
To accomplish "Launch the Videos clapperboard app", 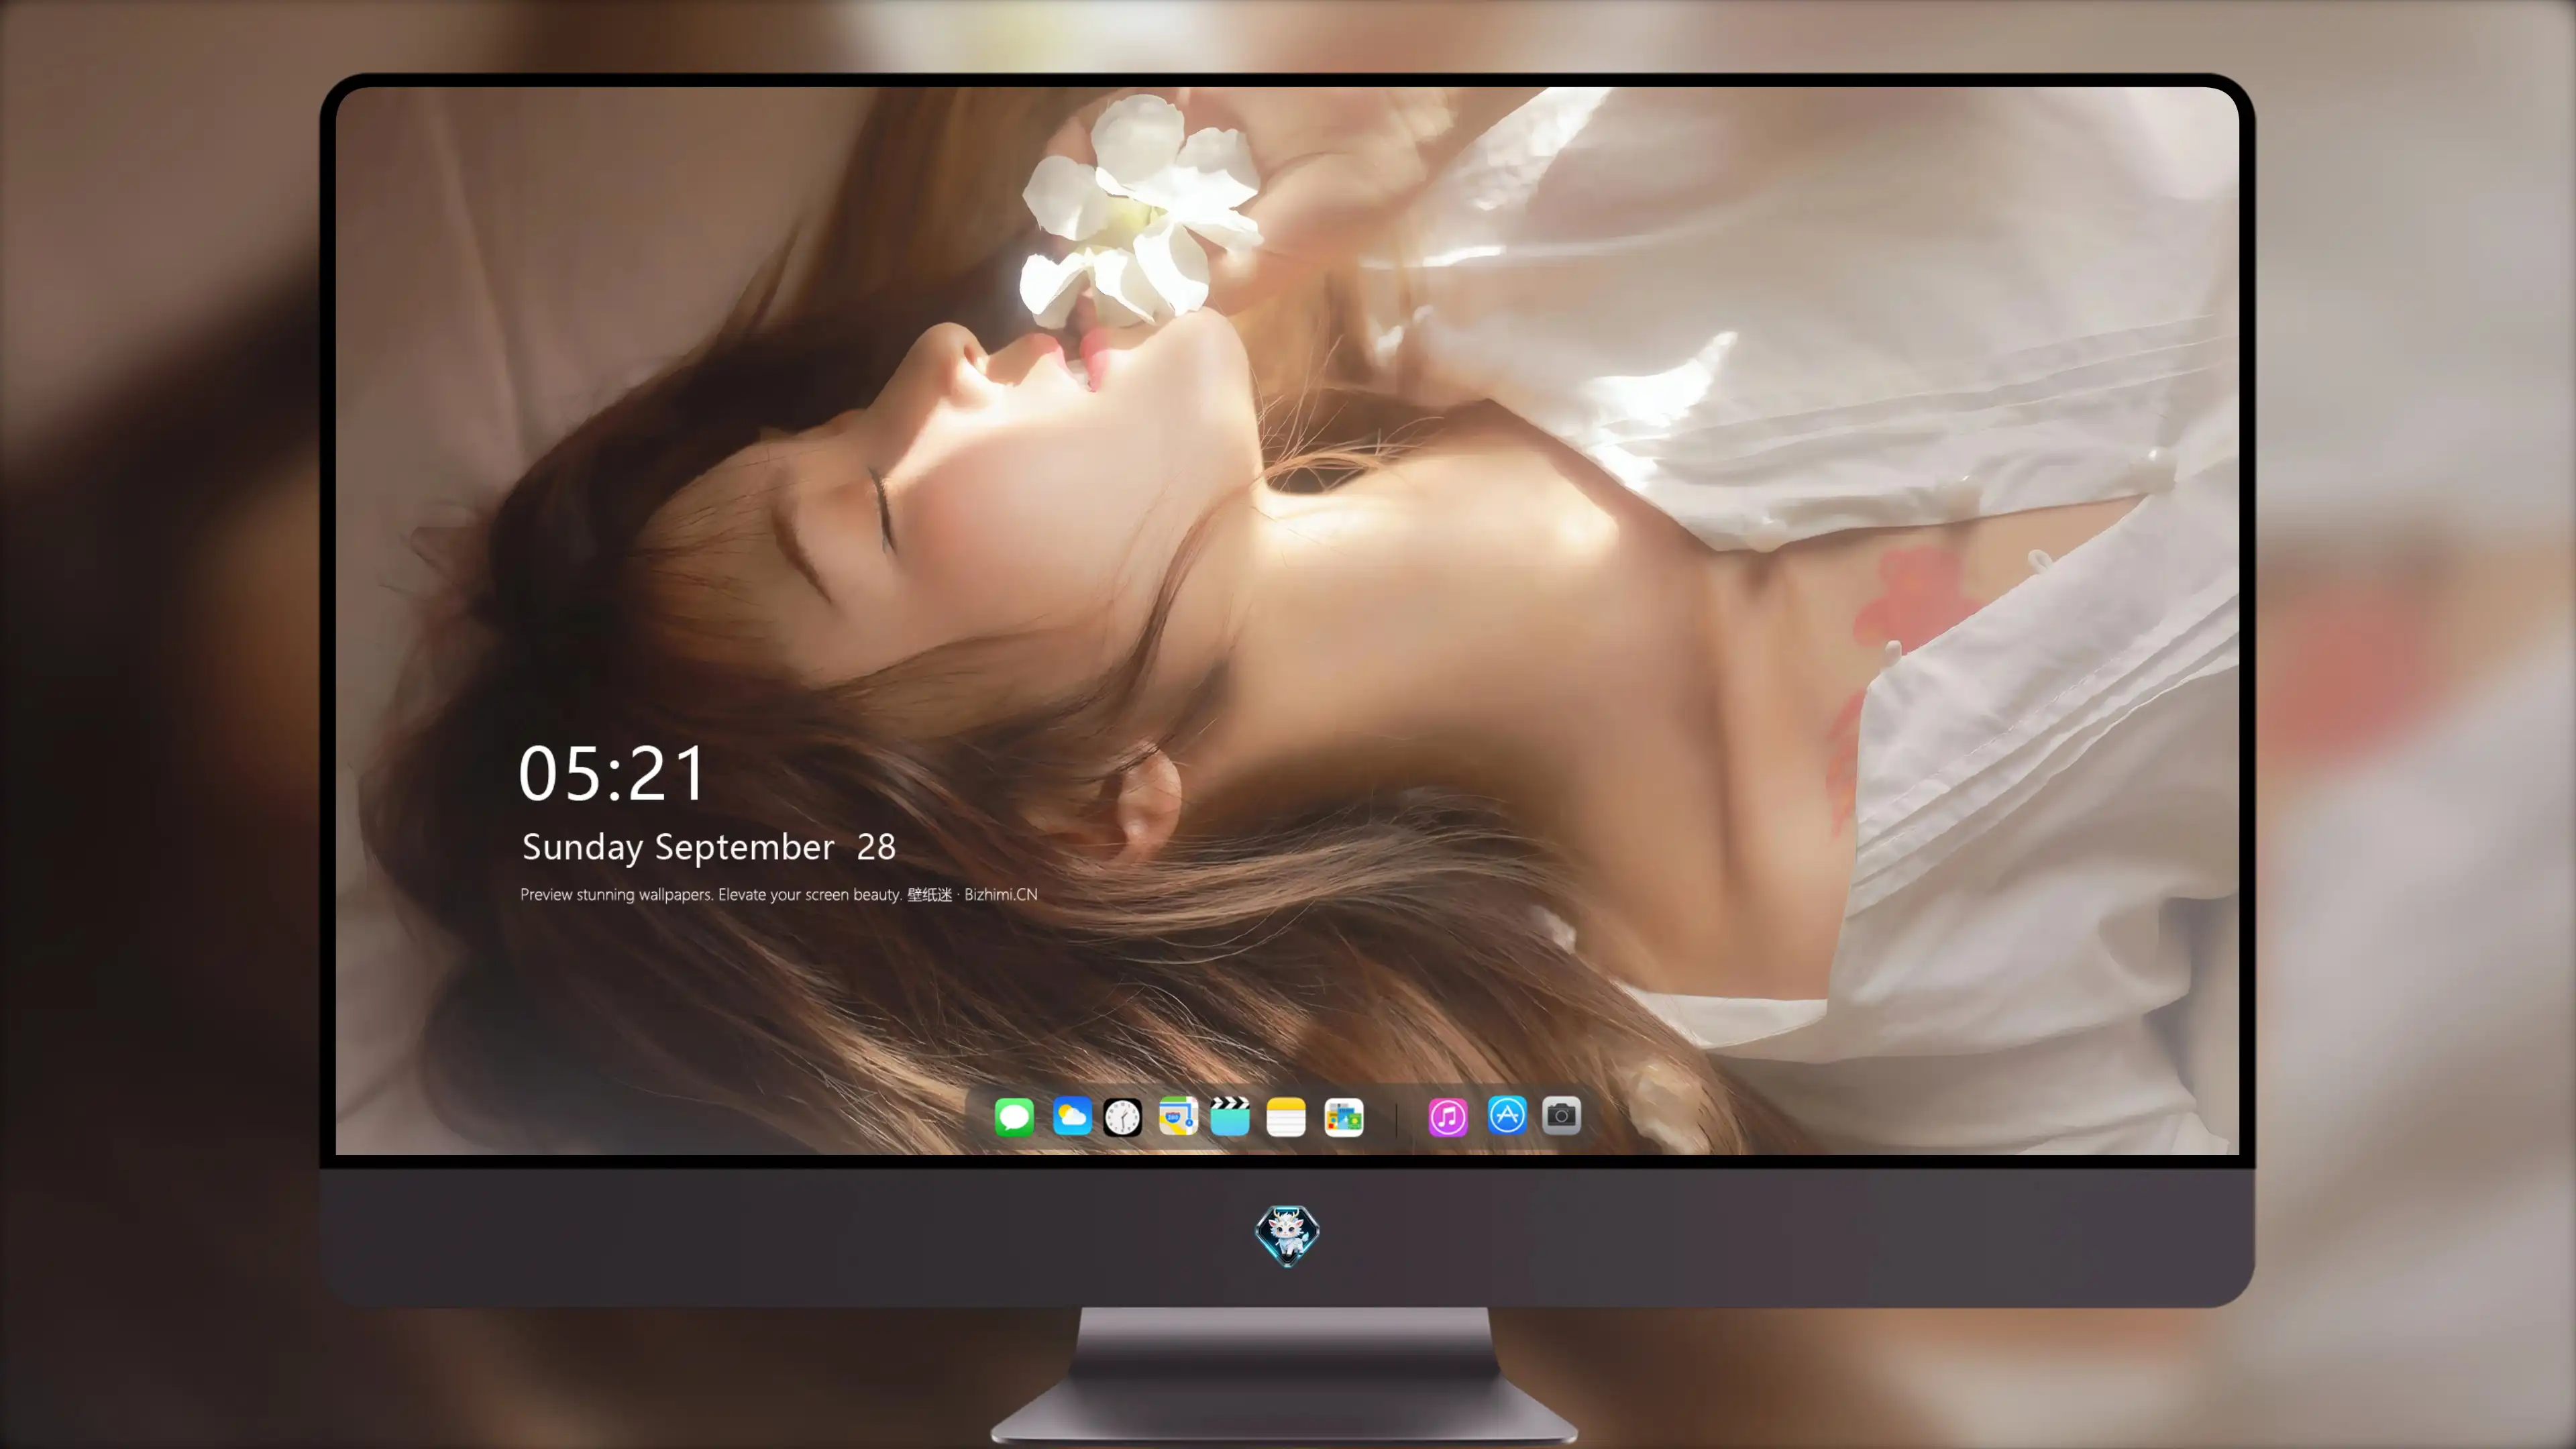I will (x=1230, y=1116).
